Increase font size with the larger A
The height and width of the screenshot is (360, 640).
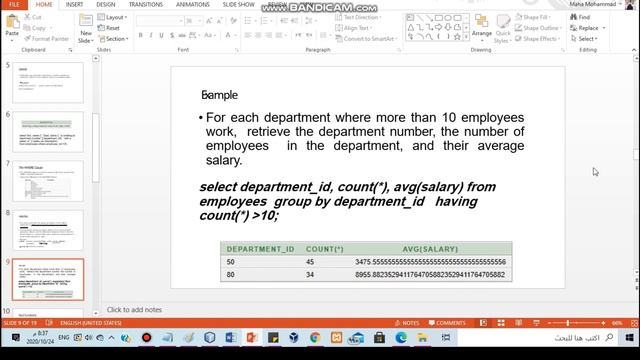click(x=209, y=20)
